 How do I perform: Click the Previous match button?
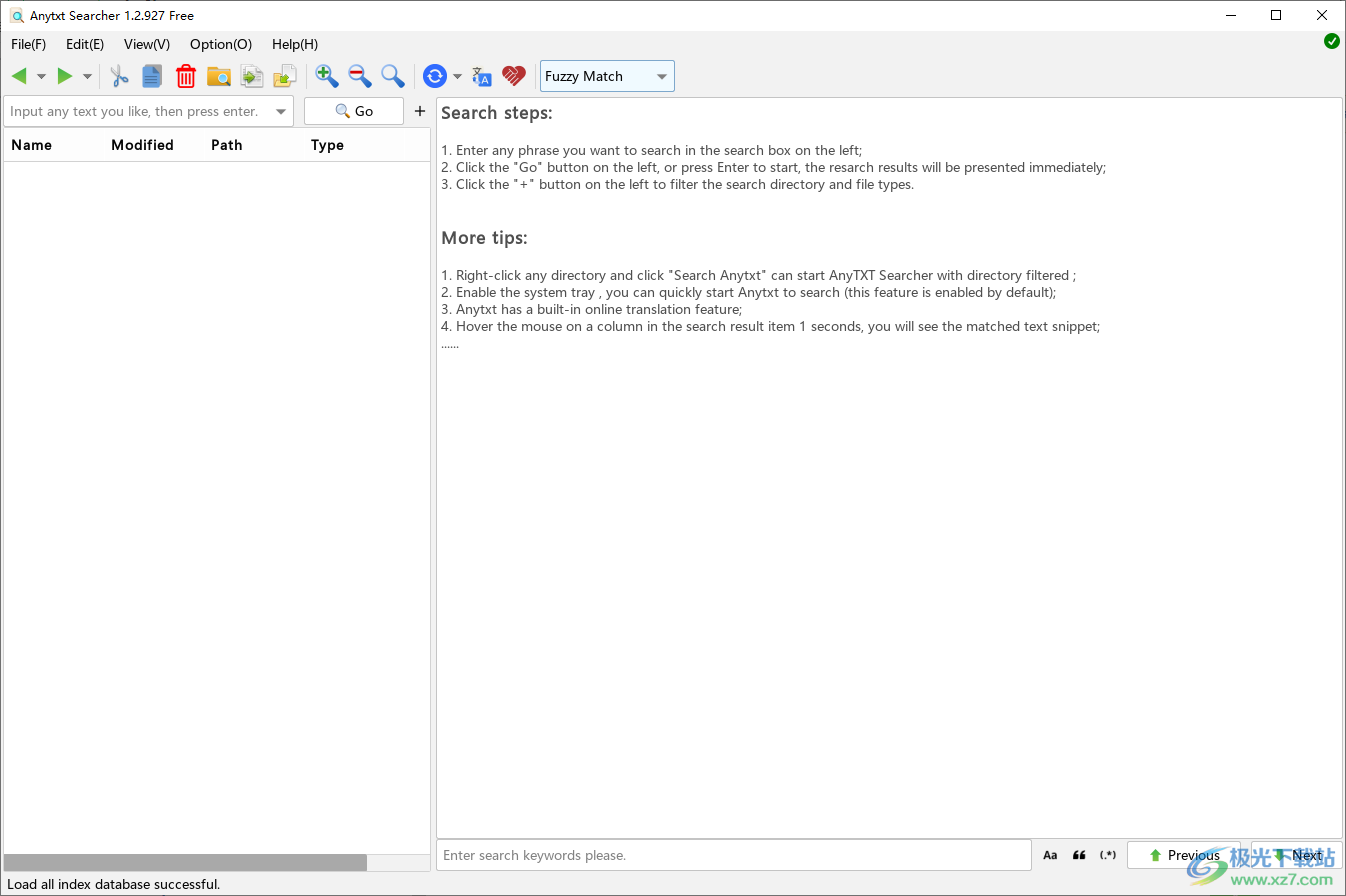coord(1184,855)
